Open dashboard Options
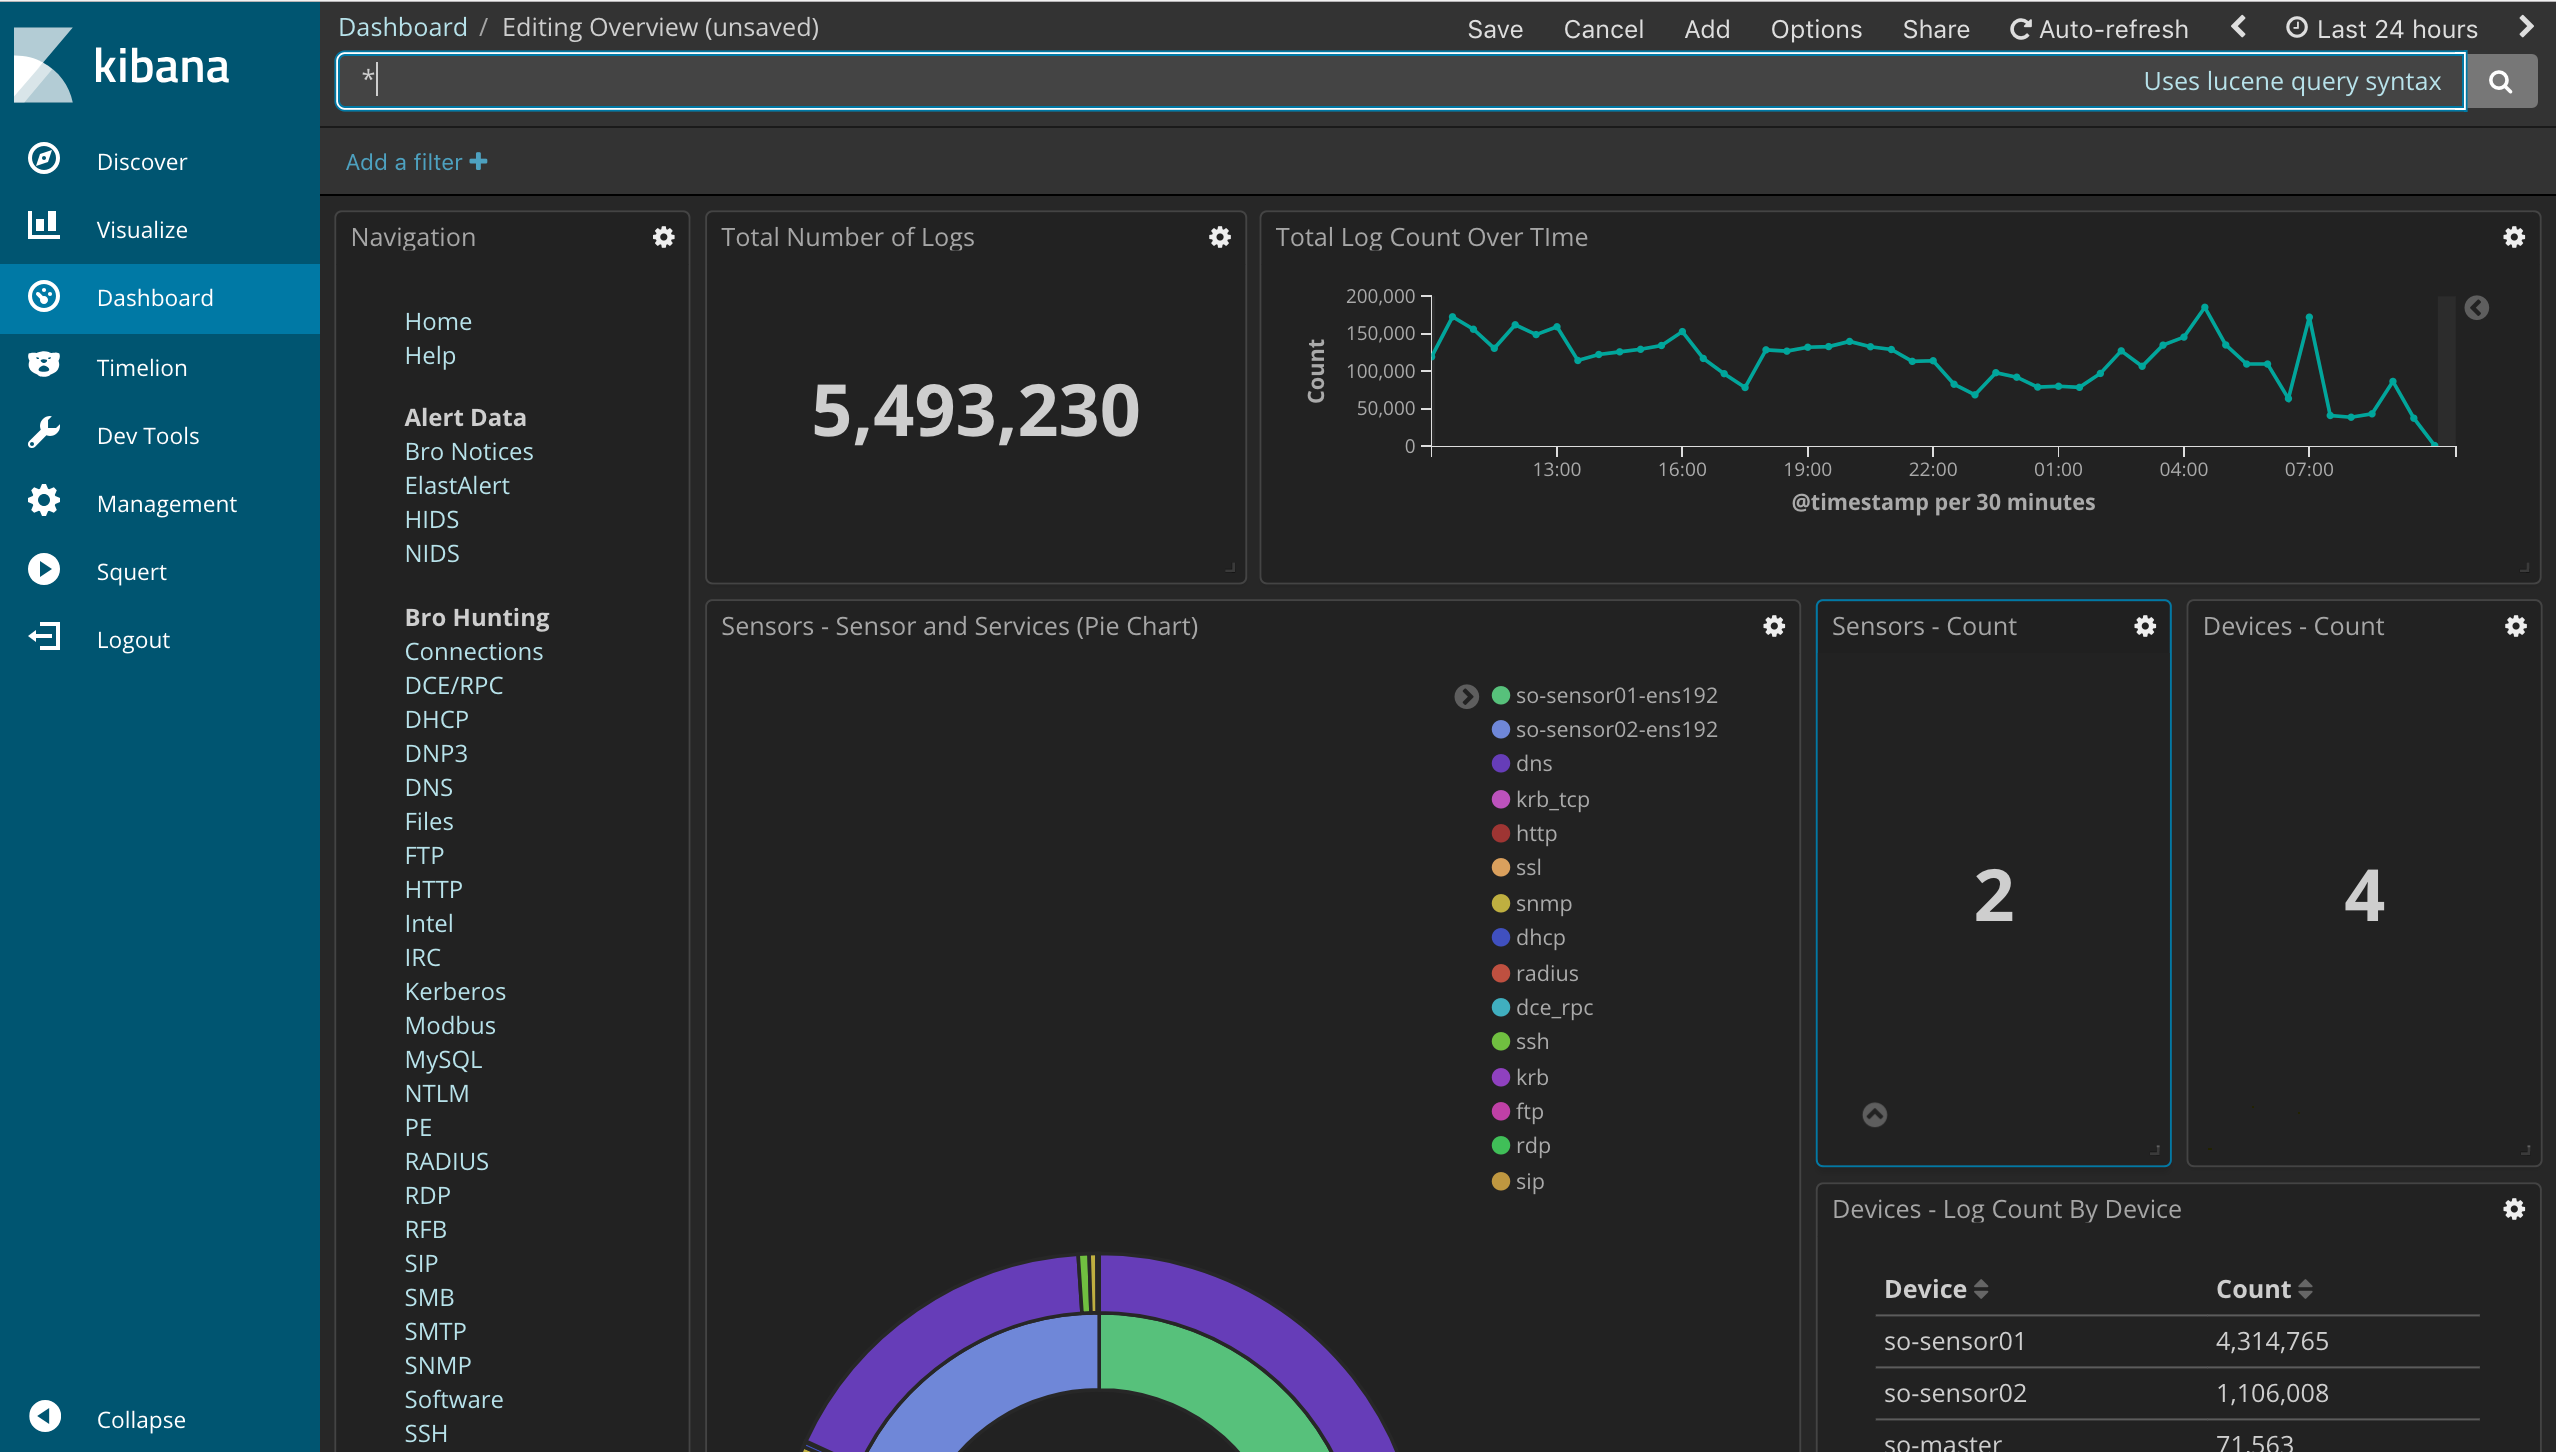2556x1452 pixels. point(1816,29)
